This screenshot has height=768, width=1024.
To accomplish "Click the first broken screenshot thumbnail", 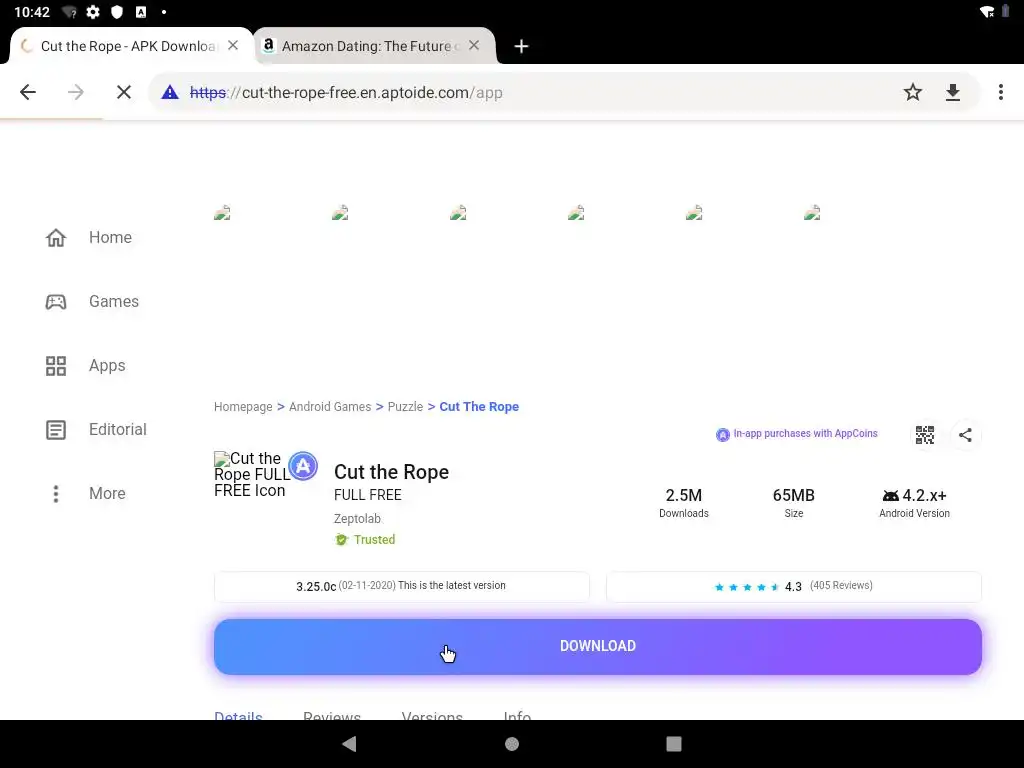I will pyautogui.click(x=222, y=212).
